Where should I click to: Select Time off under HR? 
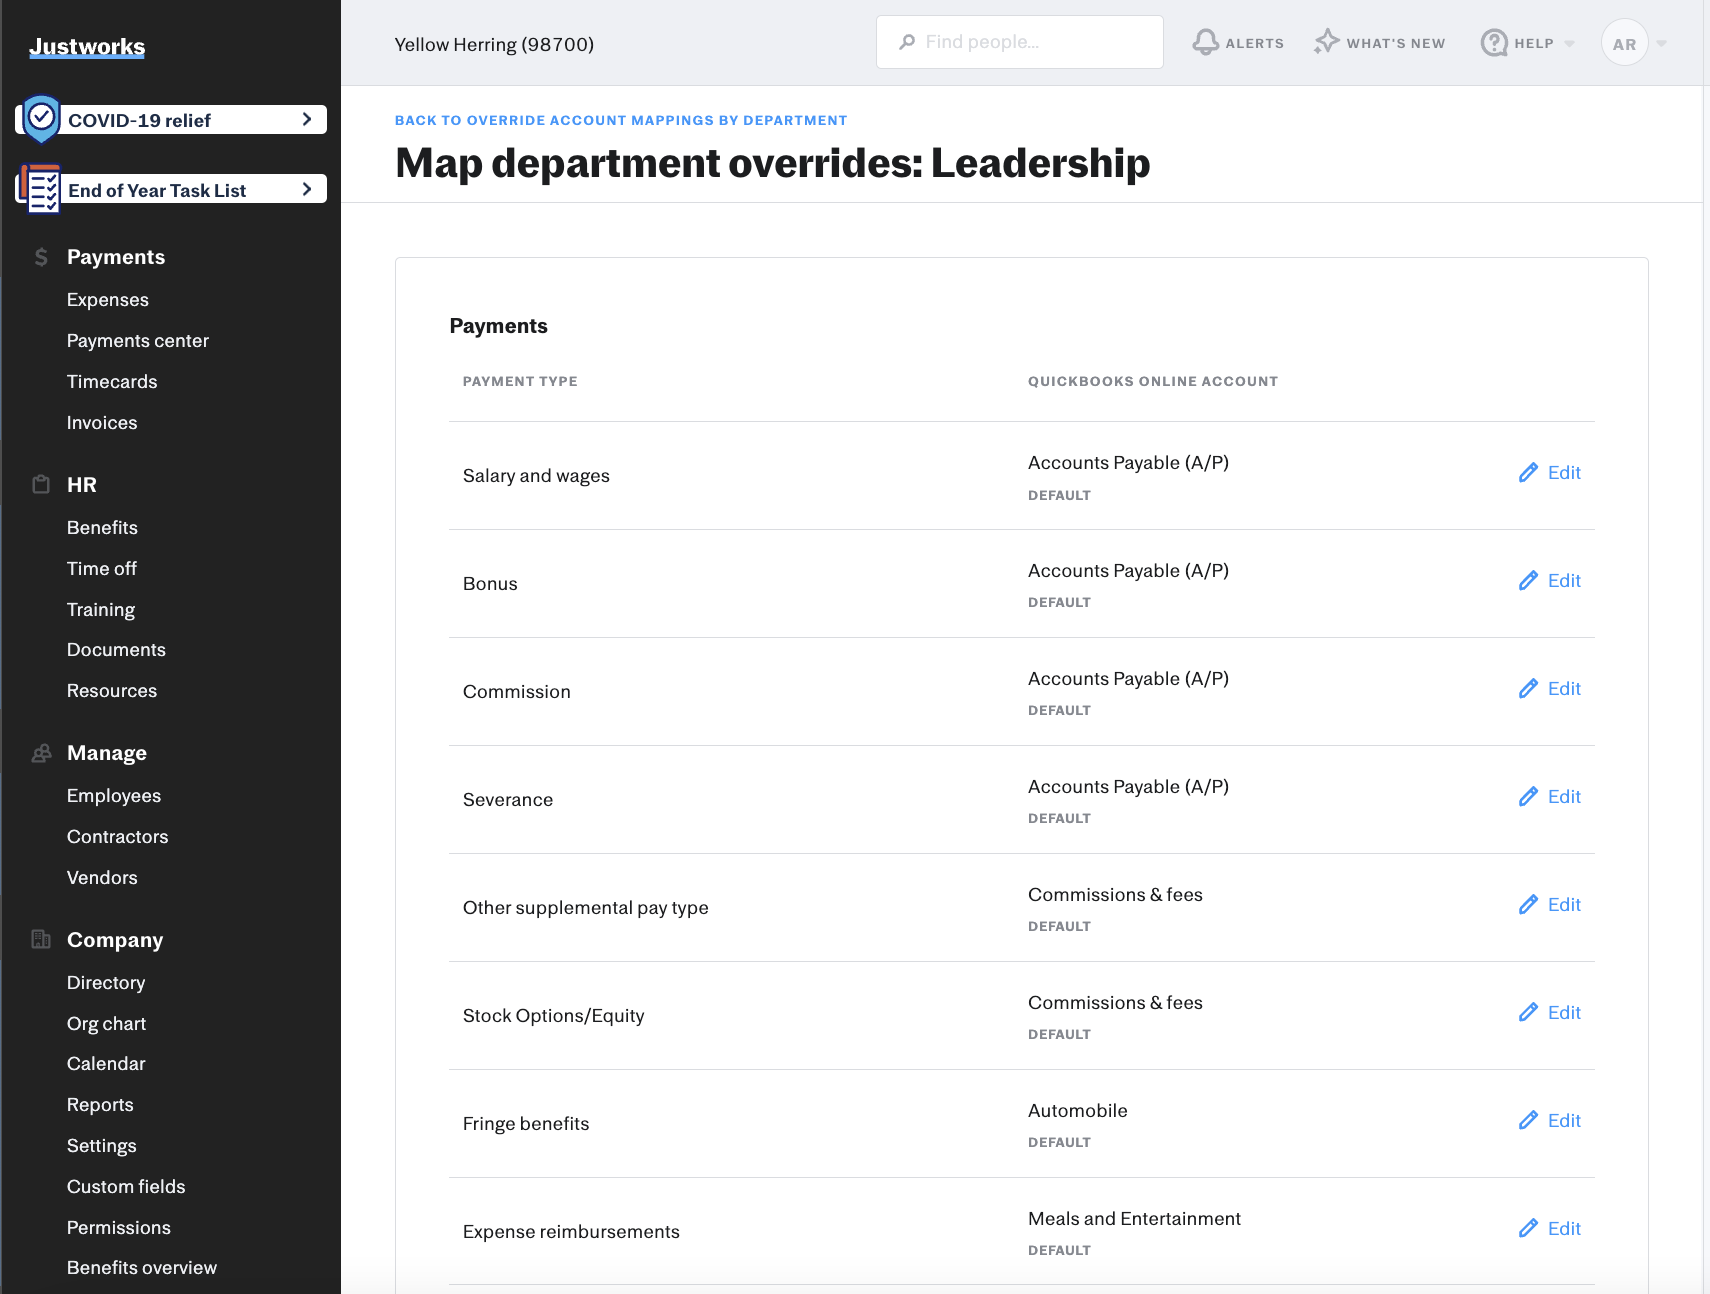click(x=102, y=569)
